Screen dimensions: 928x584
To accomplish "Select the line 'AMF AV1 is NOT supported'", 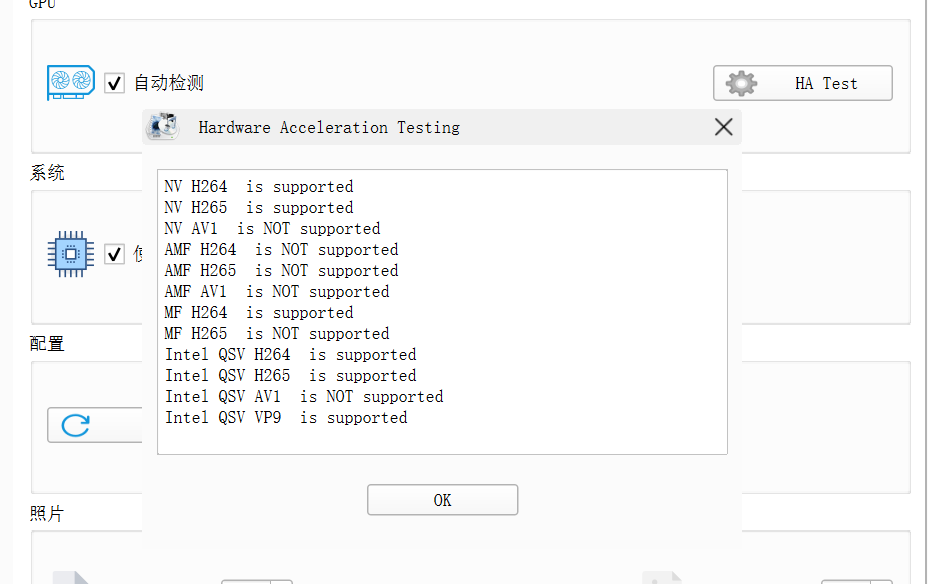I will point(277,292).
